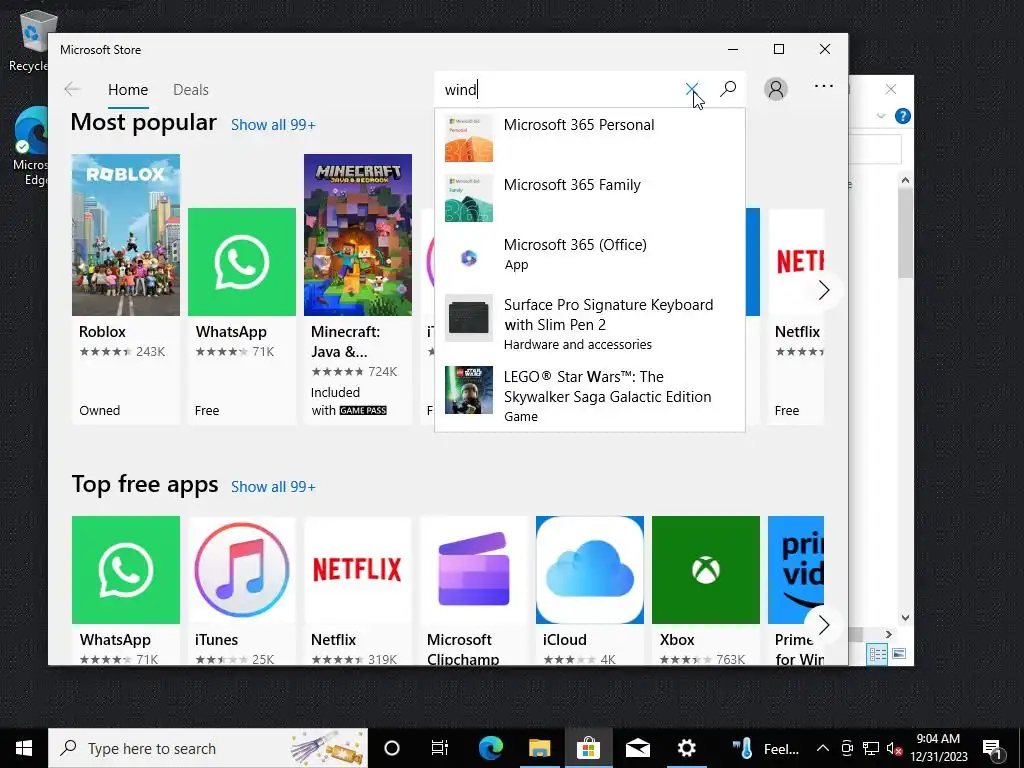
Task: Open iCloud app icon
Action: point(590,569)
